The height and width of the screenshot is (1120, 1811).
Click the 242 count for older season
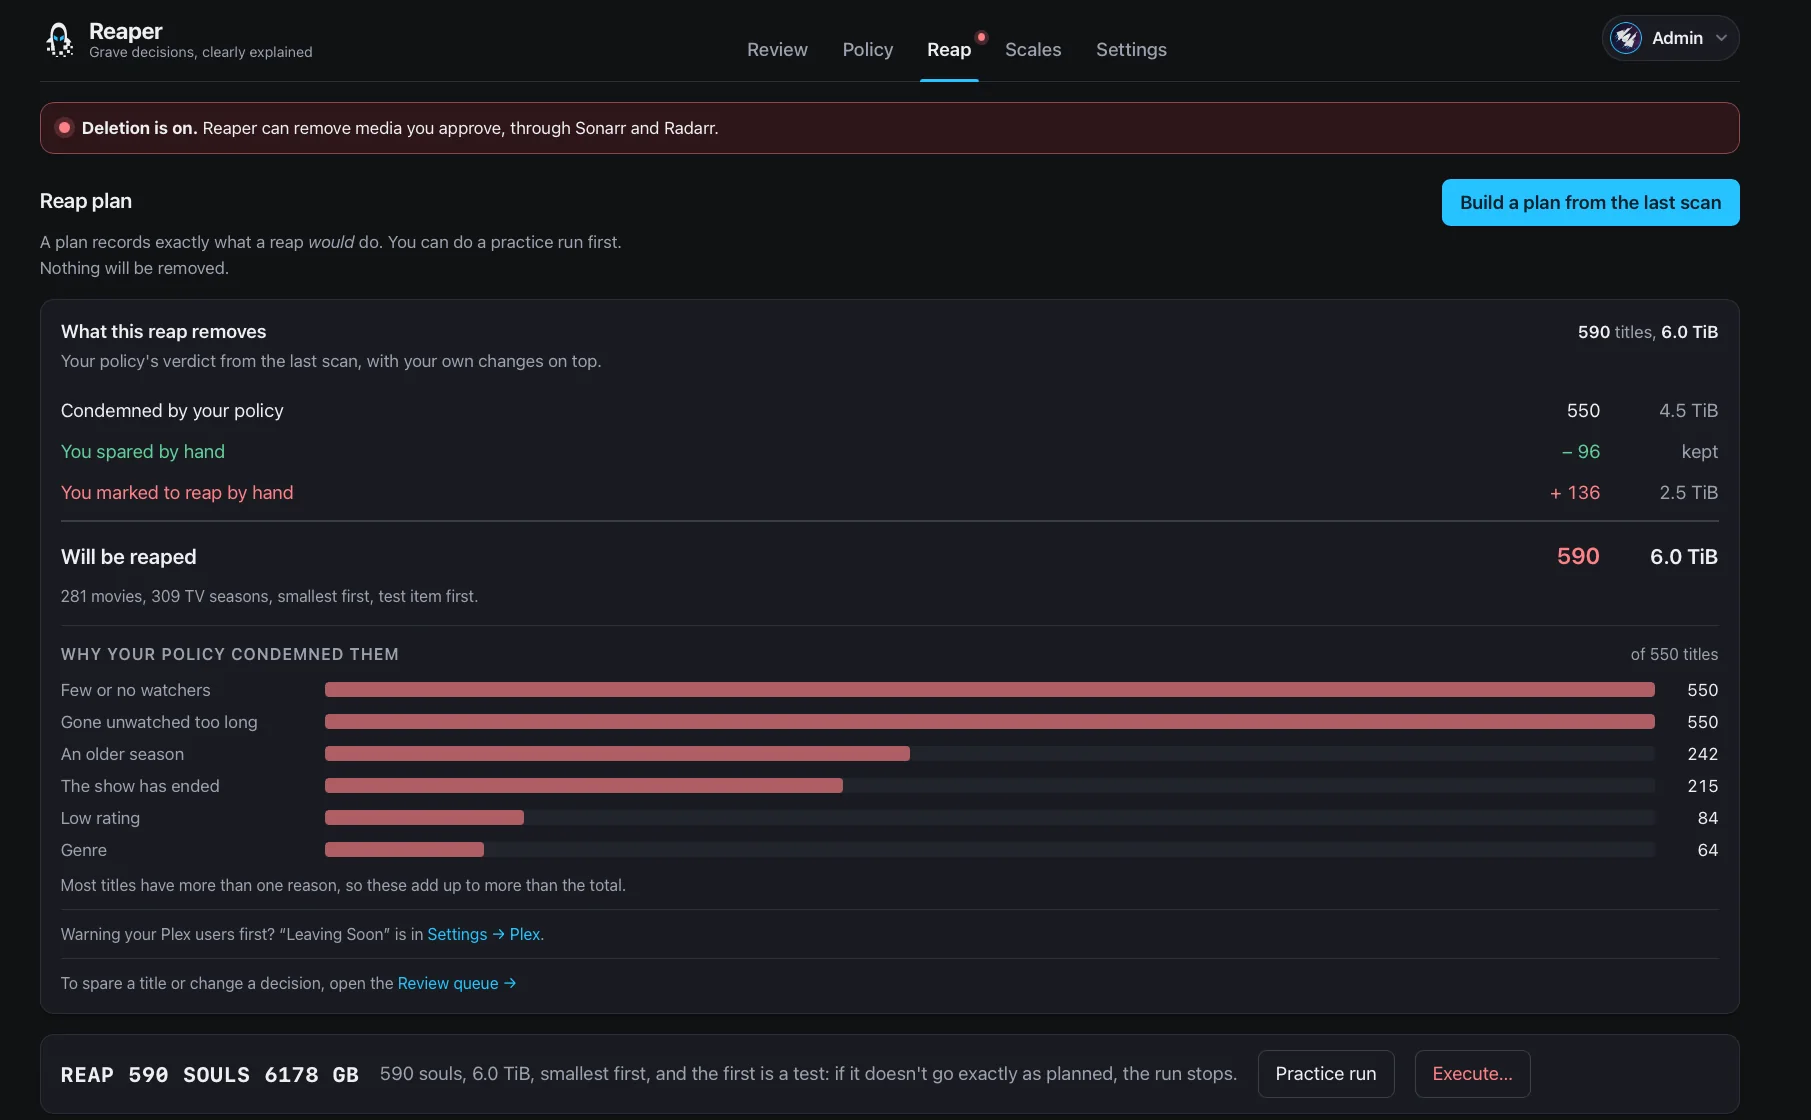coord(1702,754)
